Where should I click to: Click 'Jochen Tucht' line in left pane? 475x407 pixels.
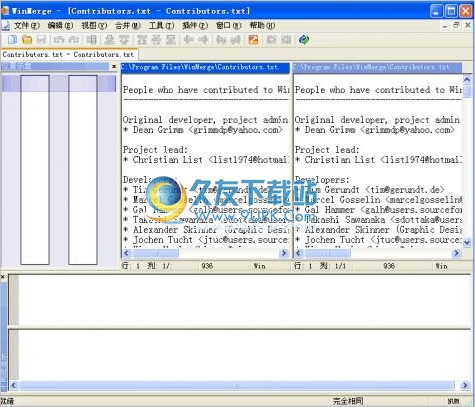click(x=205, y=240)
